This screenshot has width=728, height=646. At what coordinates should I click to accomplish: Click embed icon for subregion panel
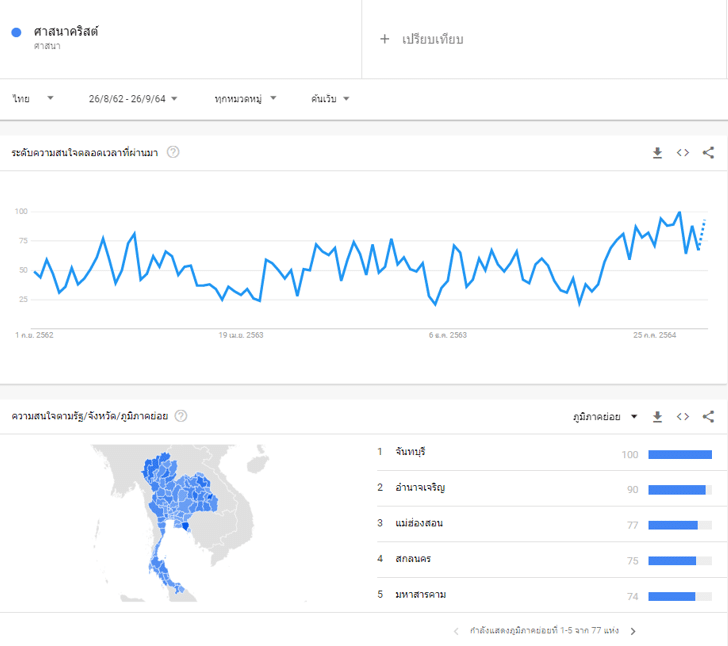pos(683,416)
